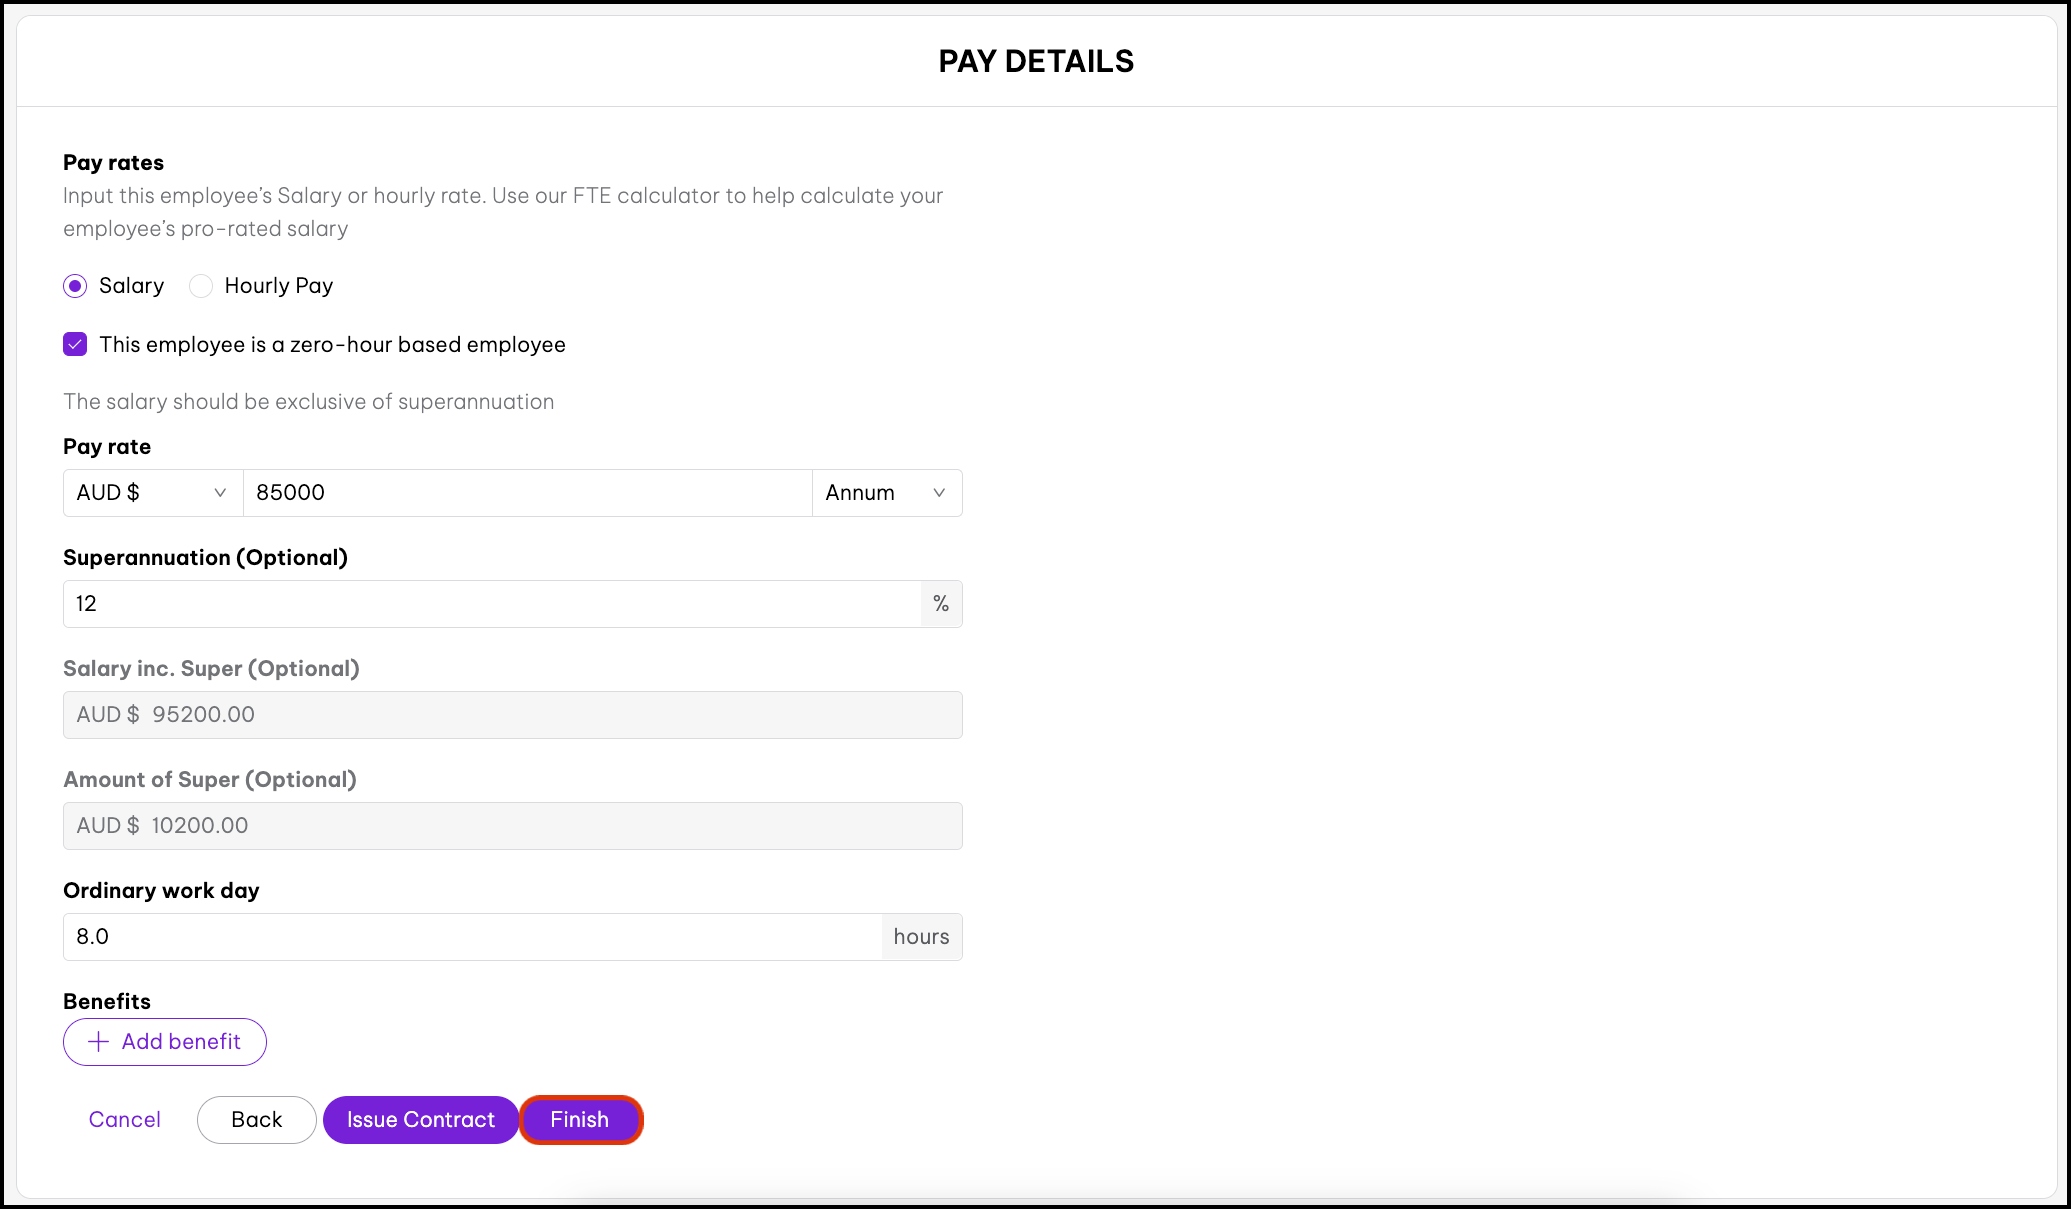Uncheck the zero-hour based employee checkbox
The height and width of the screenshot is (1209, 2071).
tap(75, 345)
